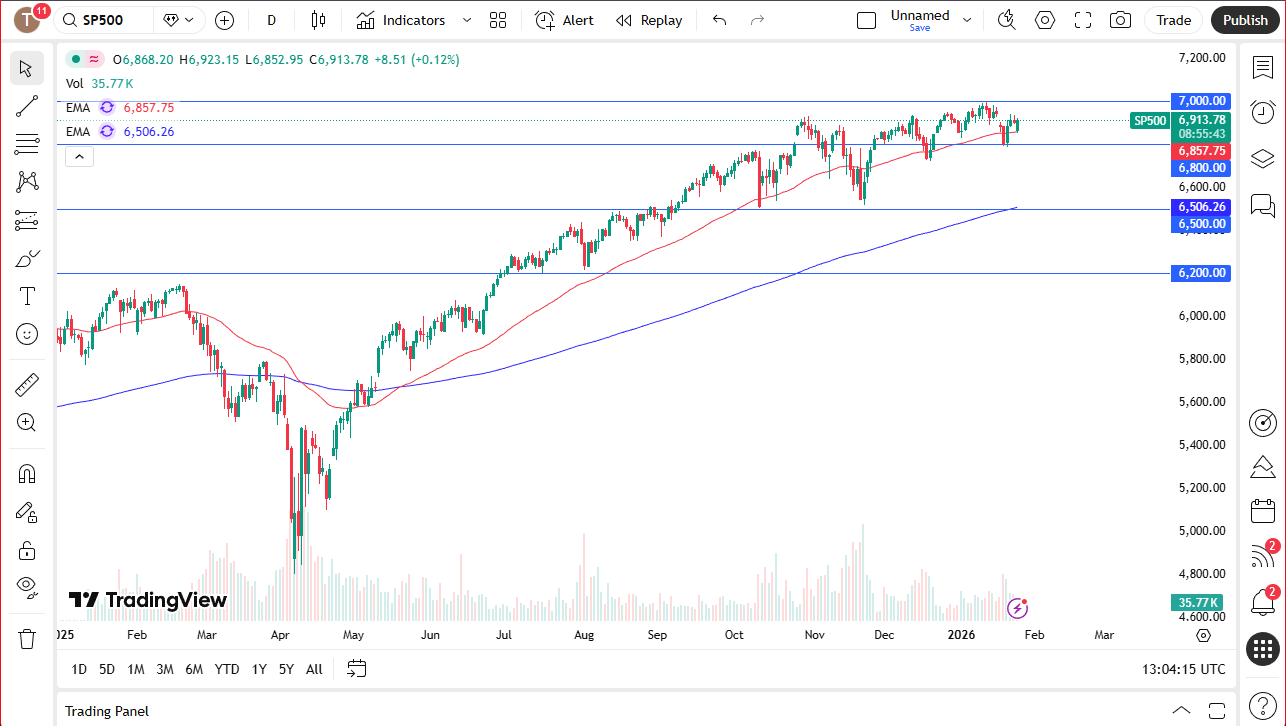
Task: Collapse the indicator legend arrow
Action: coord(79,156)
